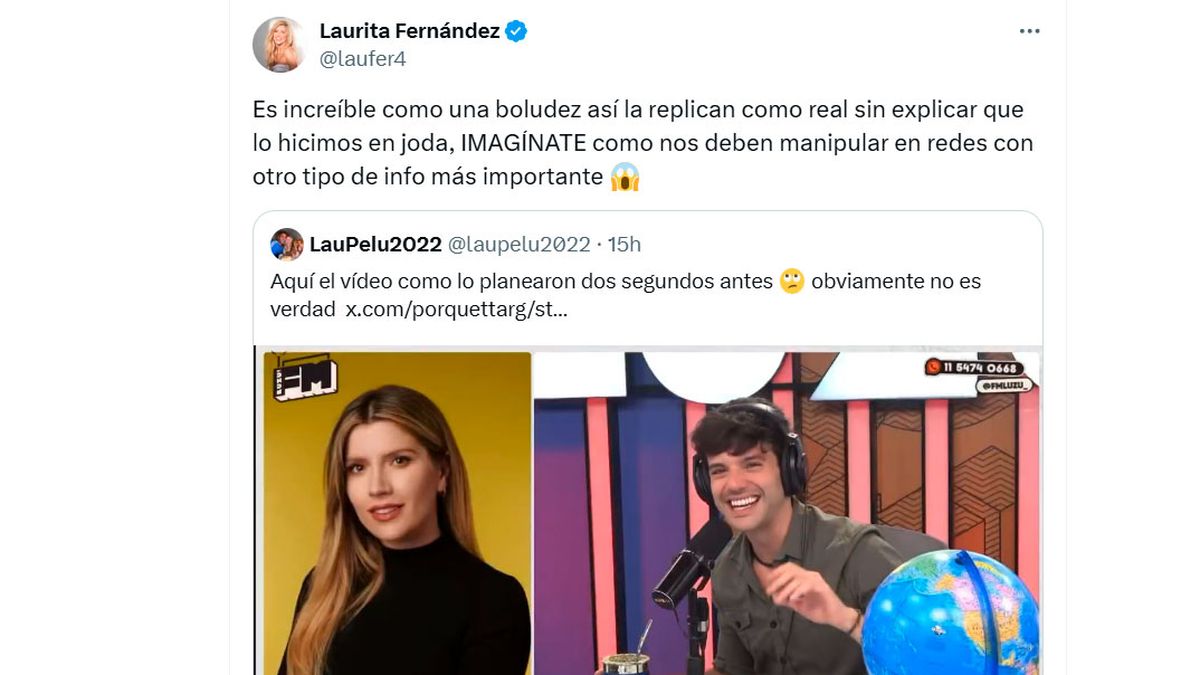Click the LauPelu2022 small avatar
Image resolution: width=1200 pixels, height=675 pixels.
tap(287, 245)
